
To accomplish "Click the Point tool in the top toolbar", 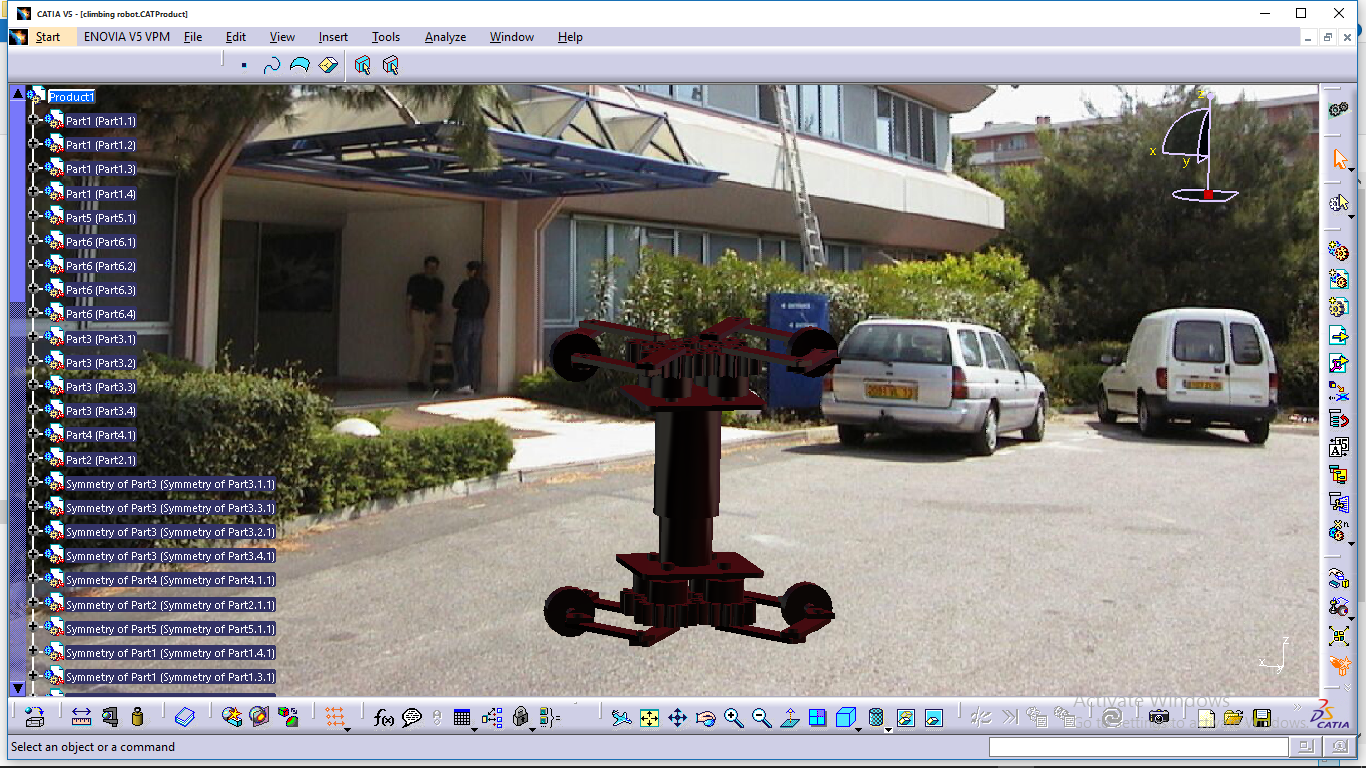I will [x=244, y=65].
